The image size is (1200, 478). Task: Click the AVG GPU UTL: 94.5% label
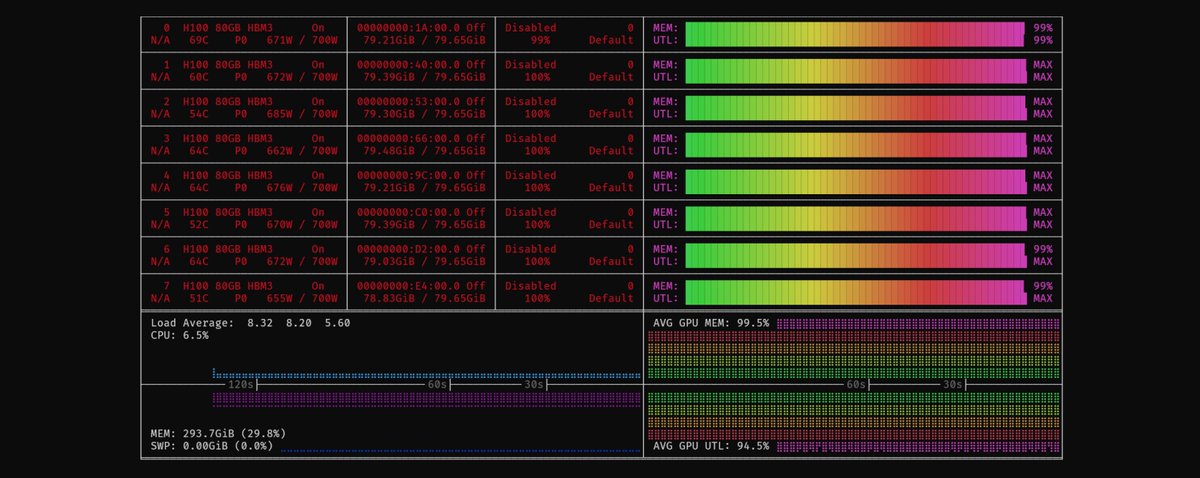coord(711,446)
